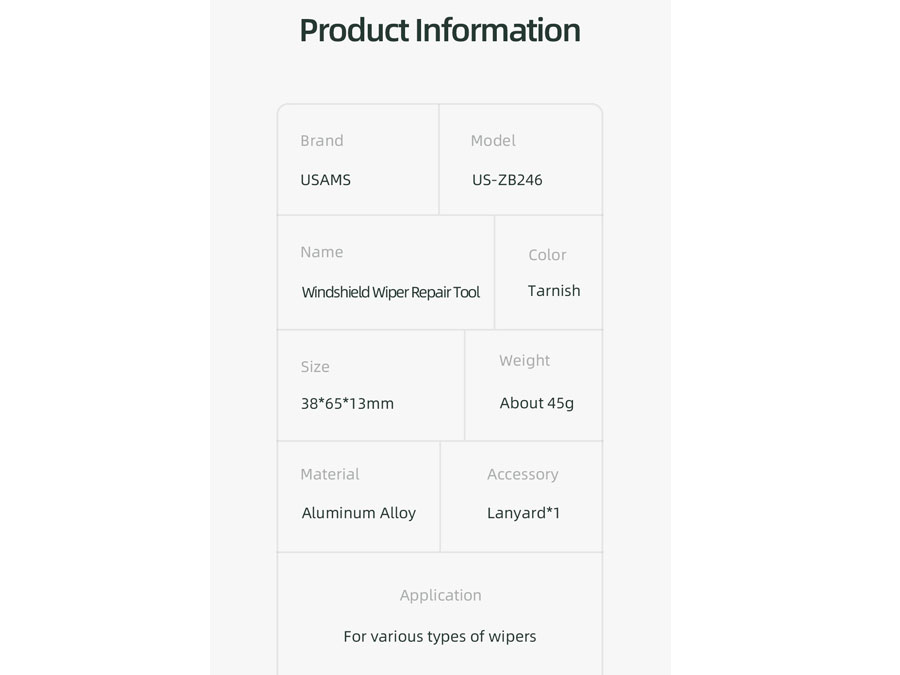Click the 38*65*13mm size value

point(347,404)
